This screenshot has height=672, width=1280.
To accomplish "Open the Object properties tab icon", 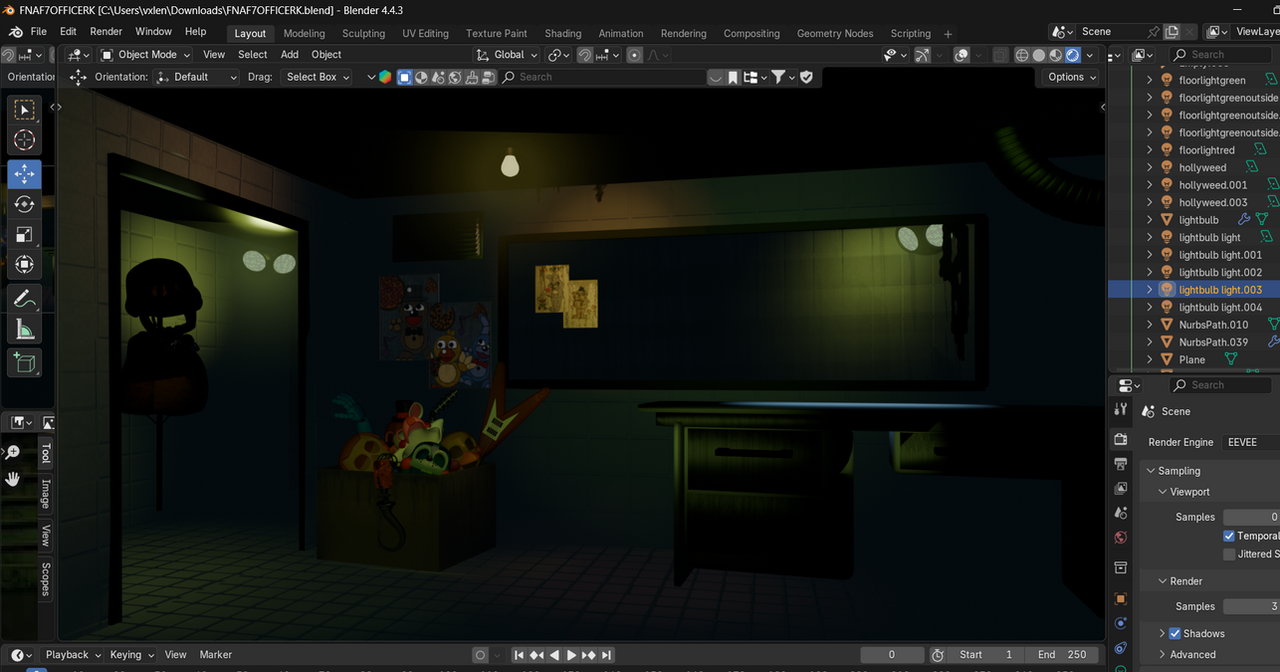I will 1121,599.
